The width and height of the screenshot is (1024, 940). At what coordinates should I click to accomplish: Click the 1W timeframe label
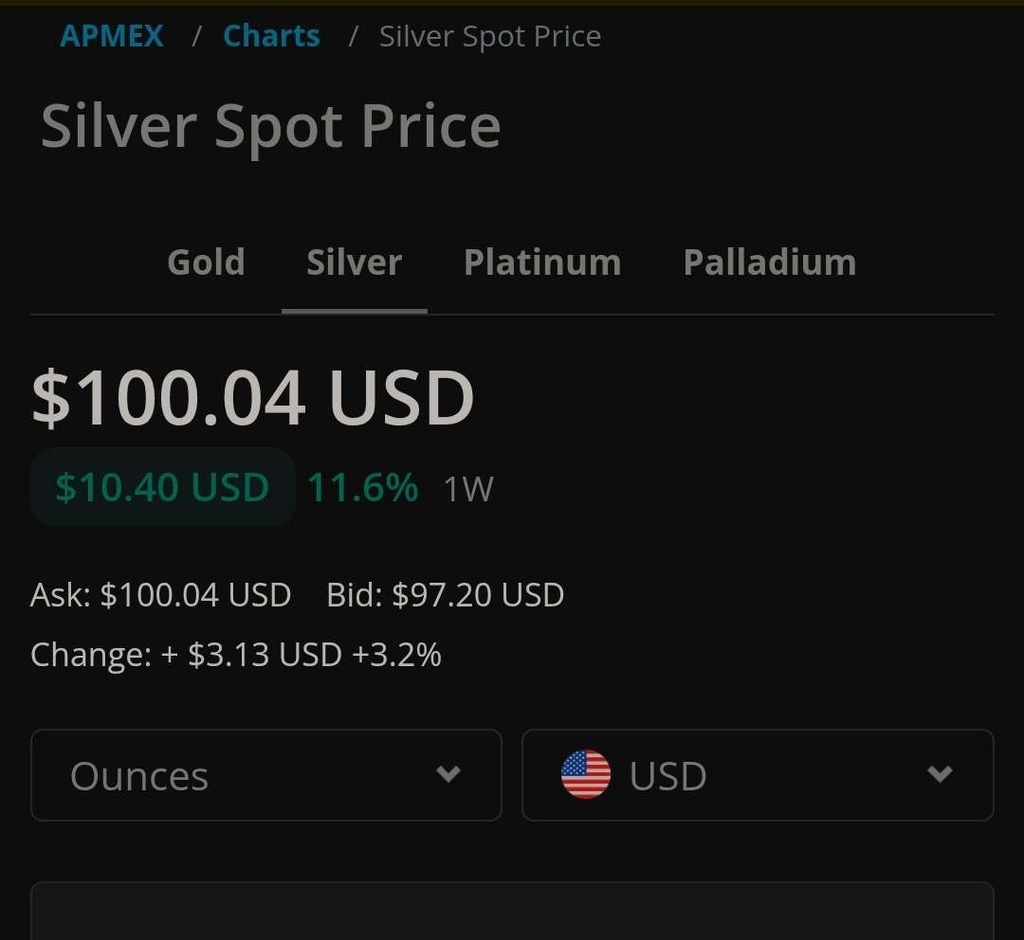point(469,489)
